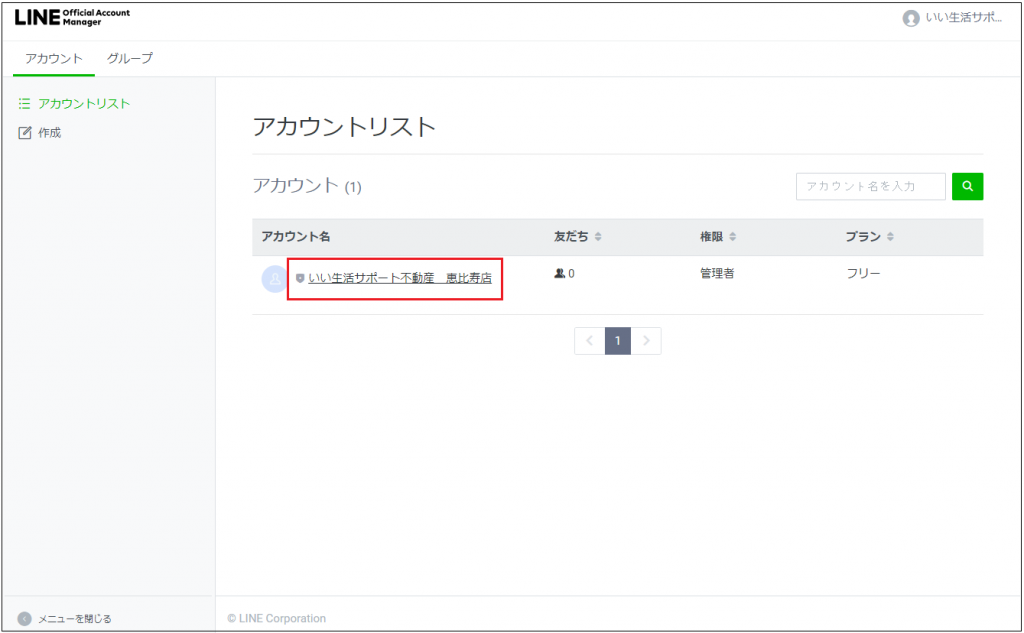Switch to the グループ tab
Screen dimensions: 1024x633
(130, 58)
